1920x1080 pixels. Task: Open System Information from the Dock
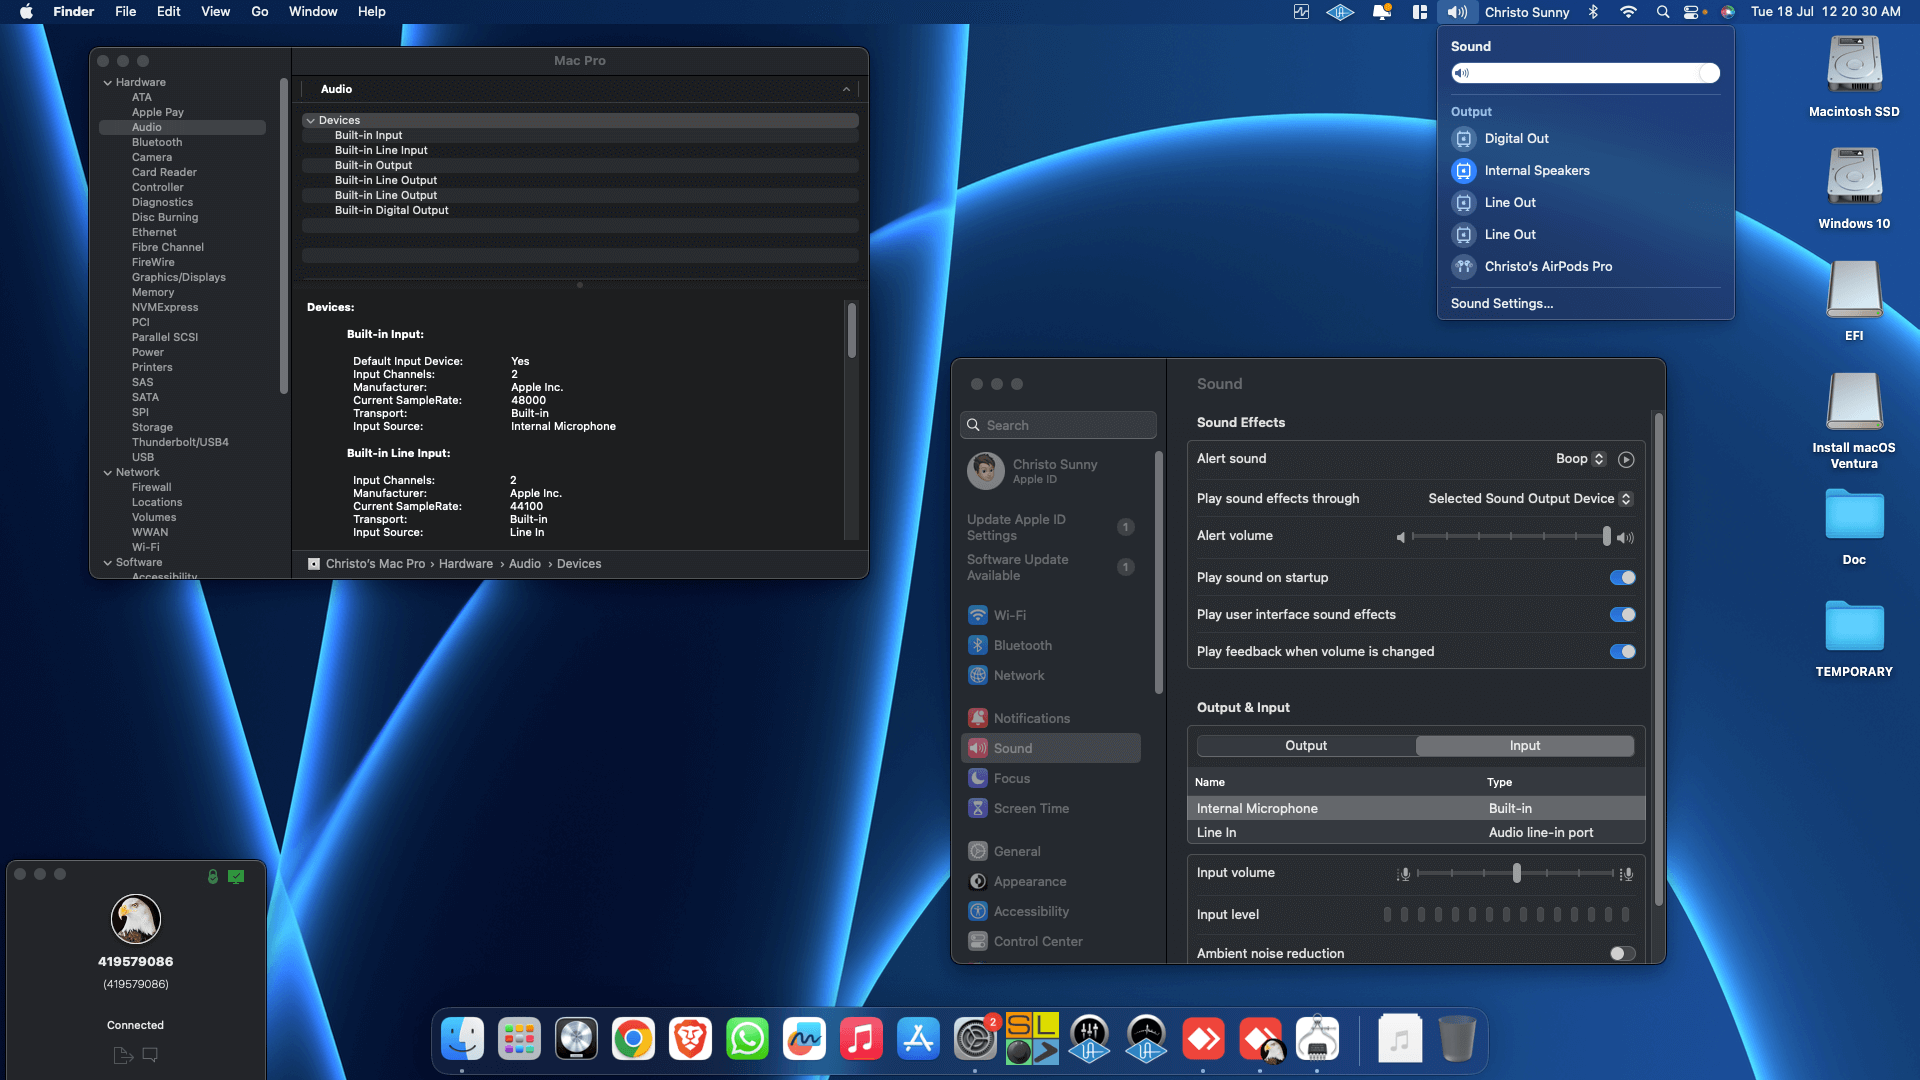point(1317,1039)
